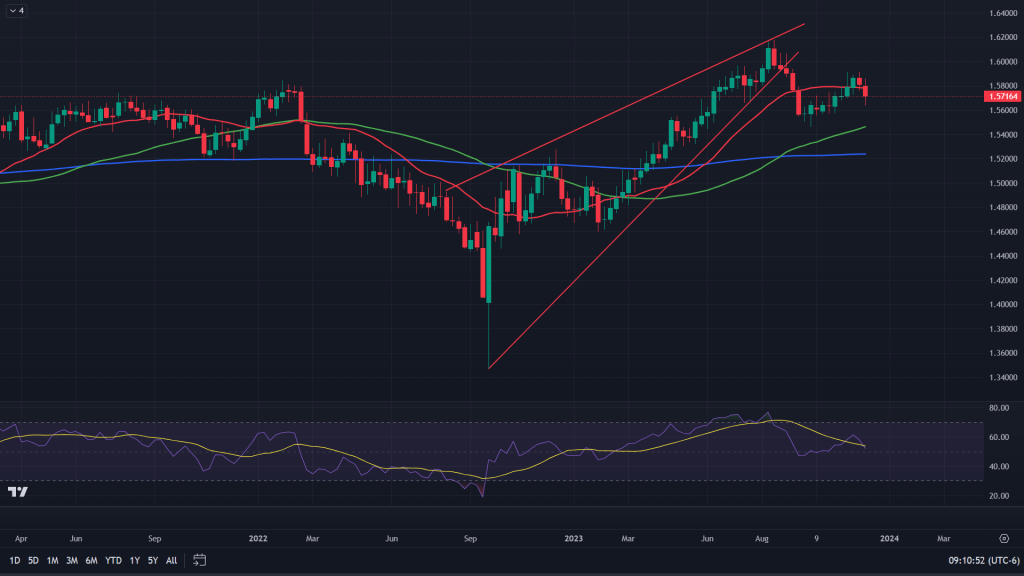Viewport: 1024px width, 576px height.
Task: Click the TradingView logo in the RSI pane
Action: tap(17, 492)
